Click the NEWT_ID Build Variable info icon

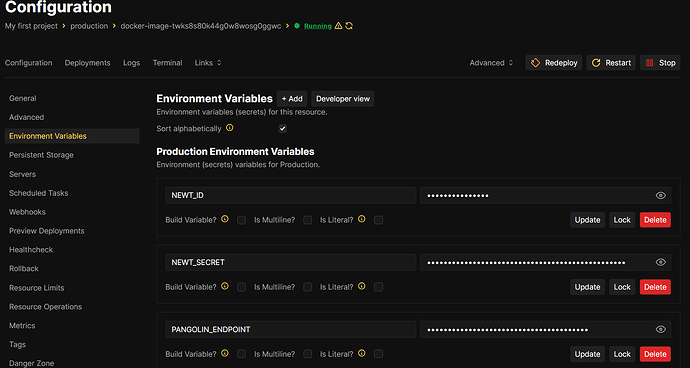(225, 219)
